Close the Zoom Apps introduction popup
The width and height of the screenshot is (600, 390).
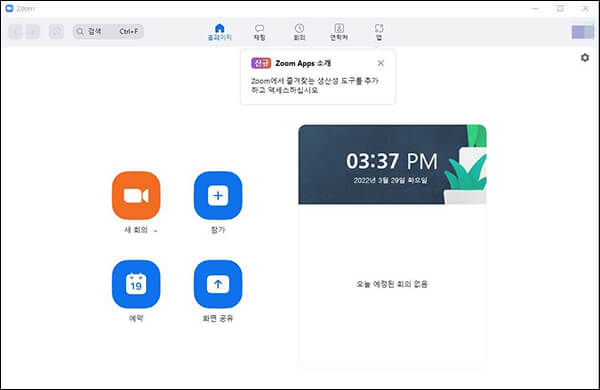[381, 63]
